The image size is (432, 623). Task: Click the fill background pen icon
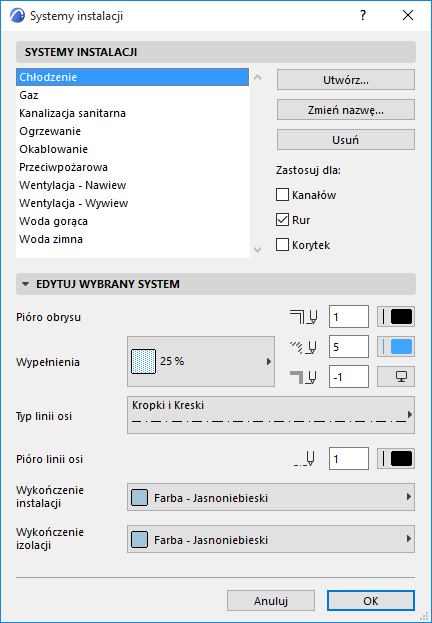click(x=304, y=377)
